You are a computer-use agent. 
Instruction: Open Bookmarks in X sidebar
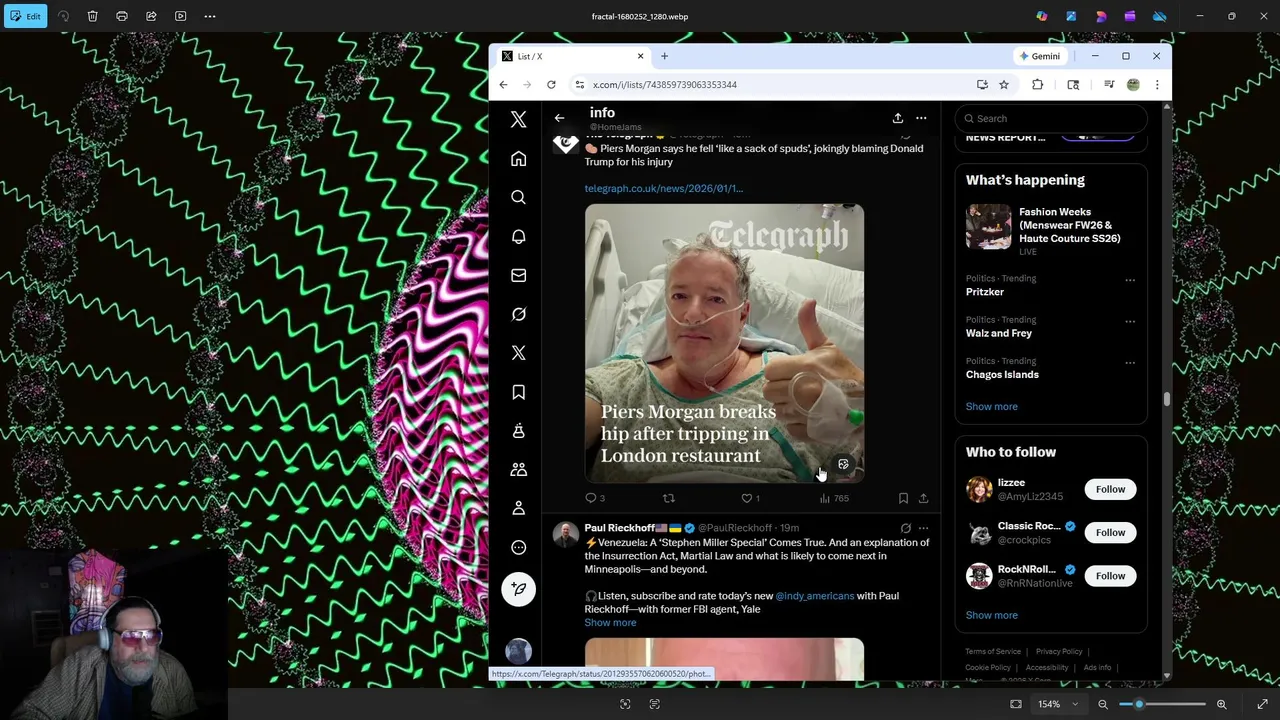[518, 392]
